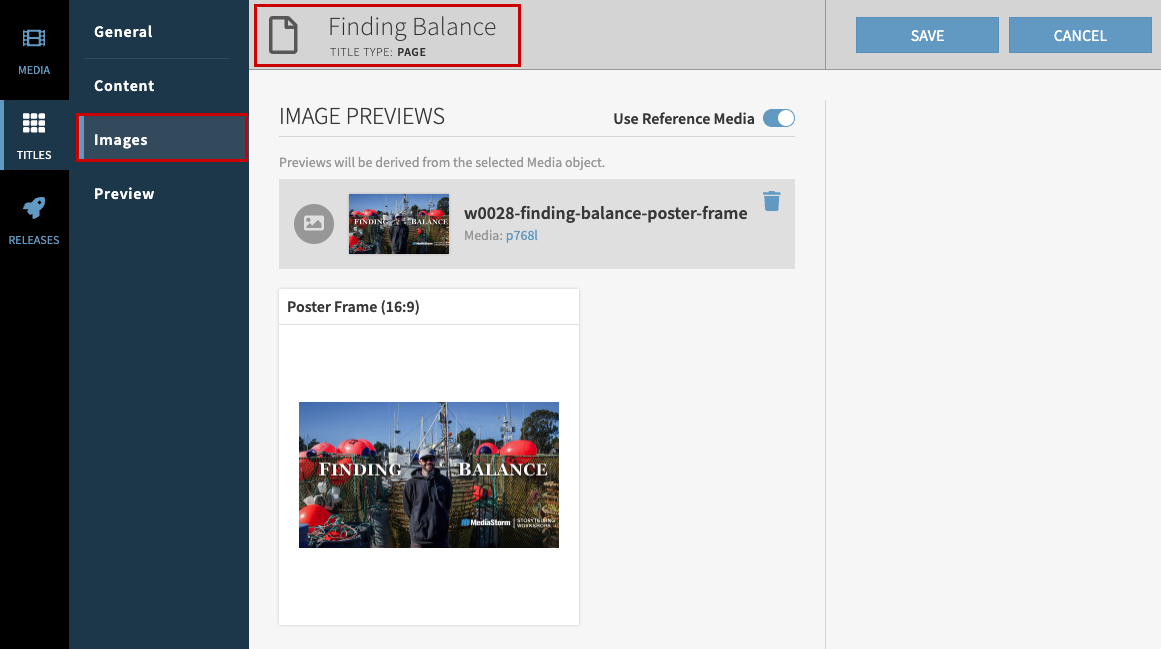Go to Releases via the rocket icon

tap(34, 209)
